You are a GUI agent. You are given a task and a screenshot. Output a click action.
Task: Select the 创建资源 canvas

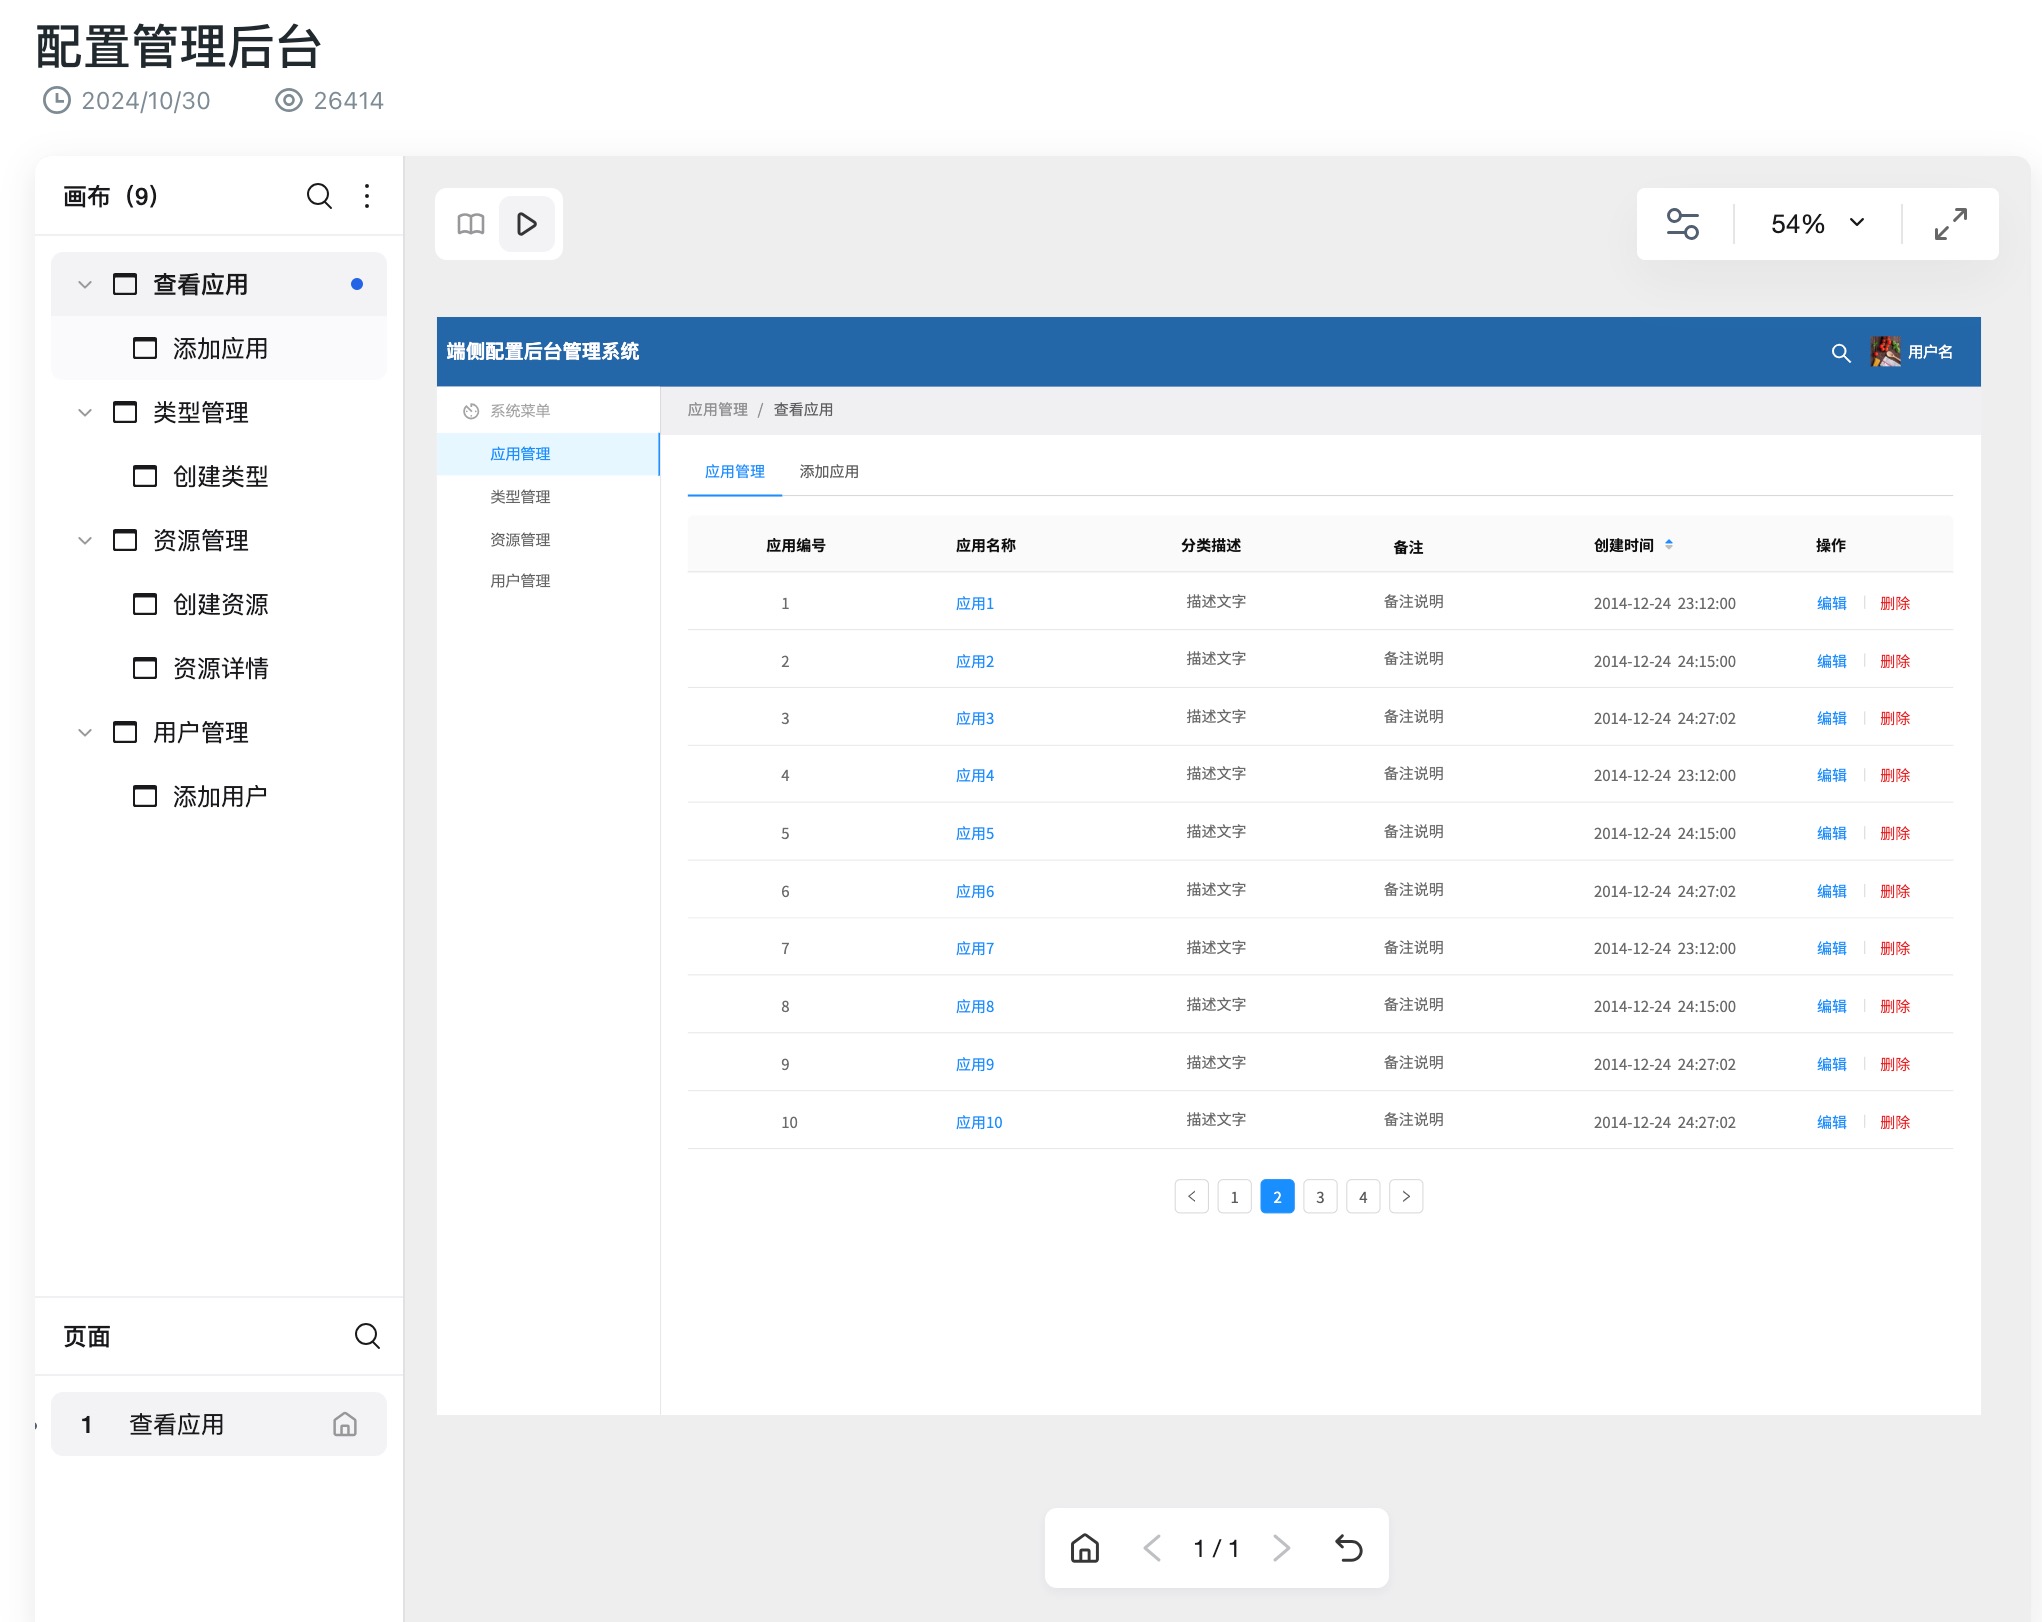click(x=219, y=604)
